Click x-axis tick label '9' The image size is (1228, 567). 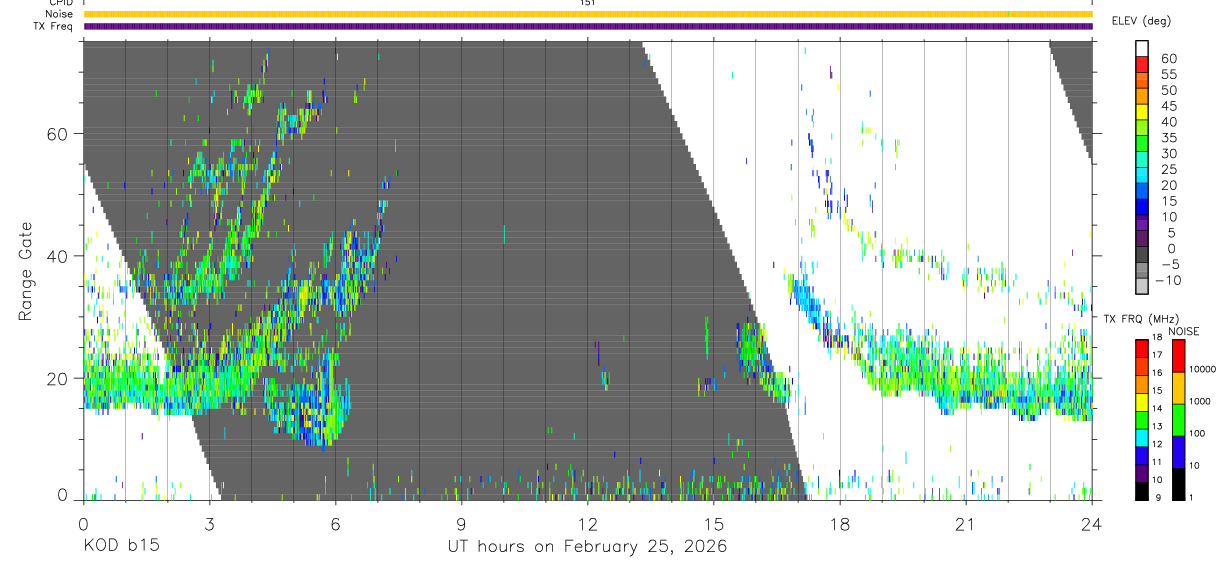pyautogui.click(x=461, y=524)
